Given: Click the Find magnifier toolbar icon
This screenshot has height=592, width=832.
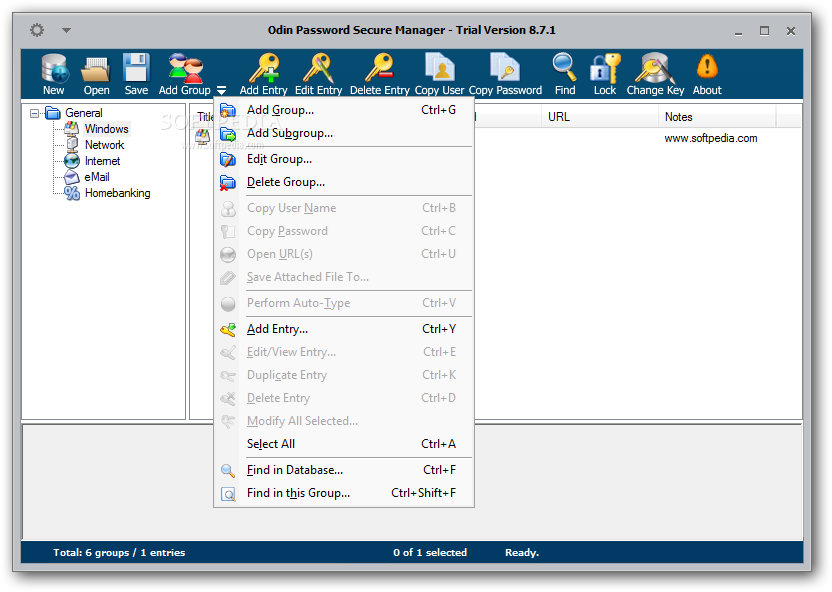Looking at the screenshot, I should 564,68.
